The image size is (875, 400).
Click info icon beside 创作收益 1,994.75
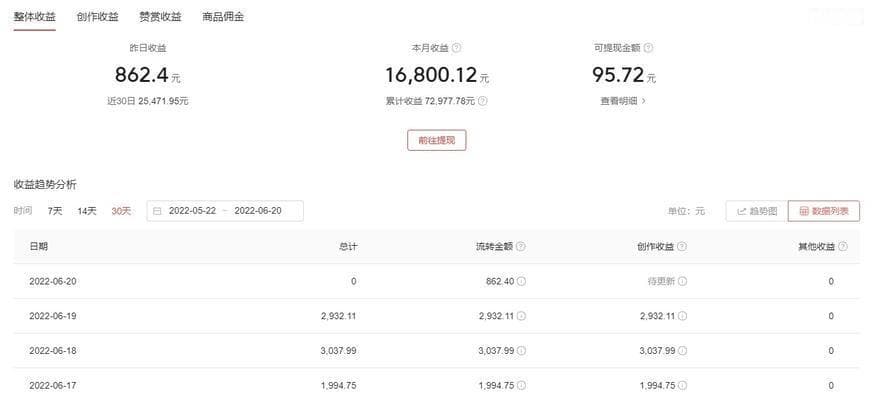682,385
